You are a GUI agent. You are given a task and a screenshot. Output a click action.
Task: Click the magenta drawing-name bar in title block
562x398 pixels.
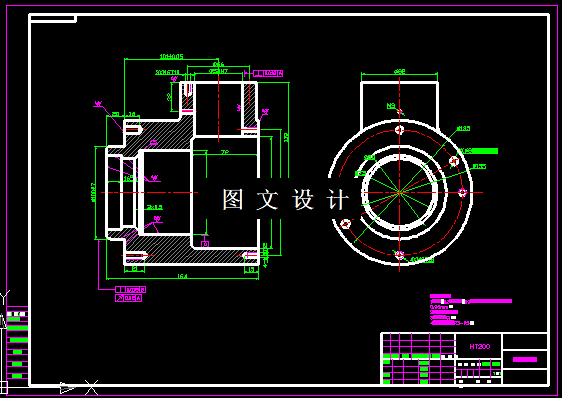[525, 359]
